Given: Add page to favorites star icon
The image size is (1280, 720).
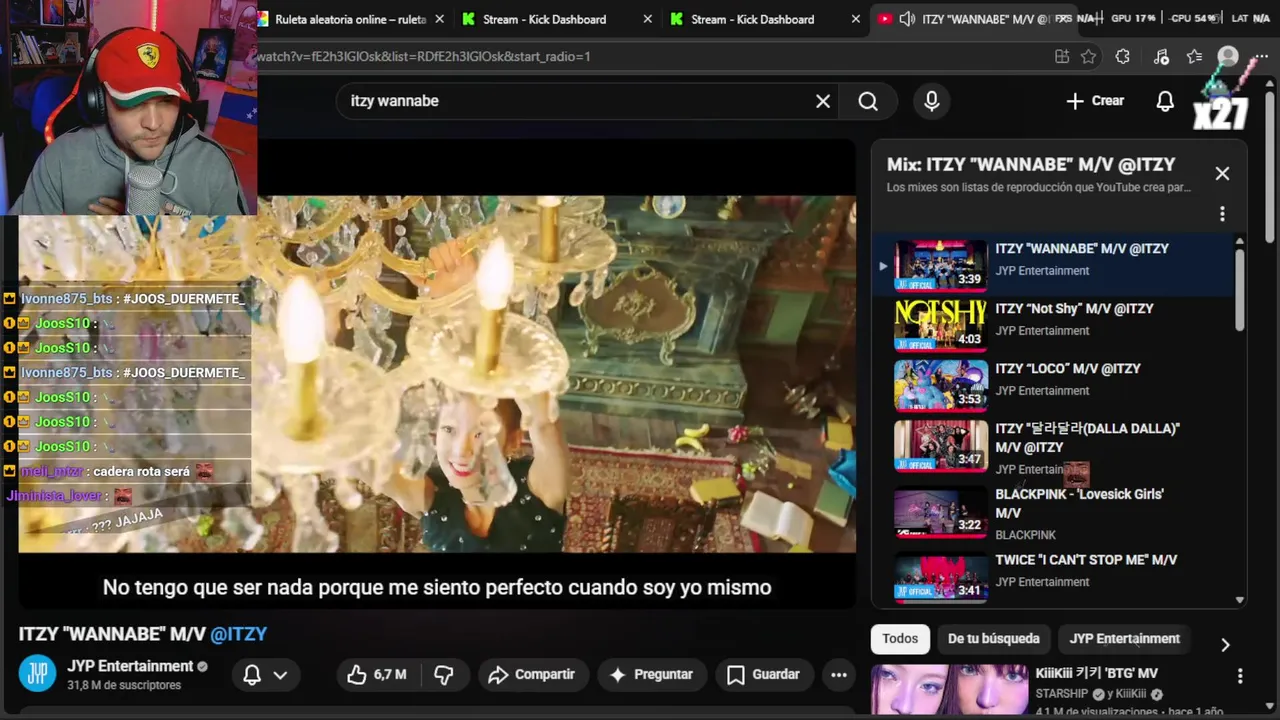Looking at the screenshot, I should tap(1088, 57).
